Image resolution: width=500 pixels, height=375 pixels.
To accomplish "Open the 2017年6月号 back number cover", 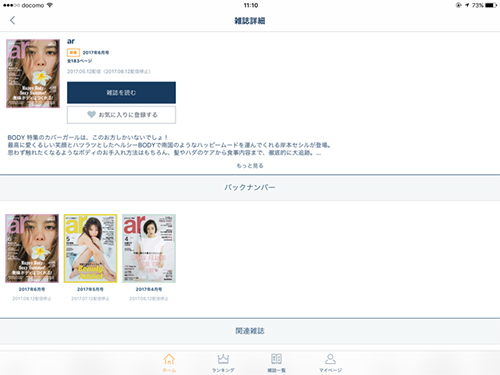I will click(x=32, y=248).
